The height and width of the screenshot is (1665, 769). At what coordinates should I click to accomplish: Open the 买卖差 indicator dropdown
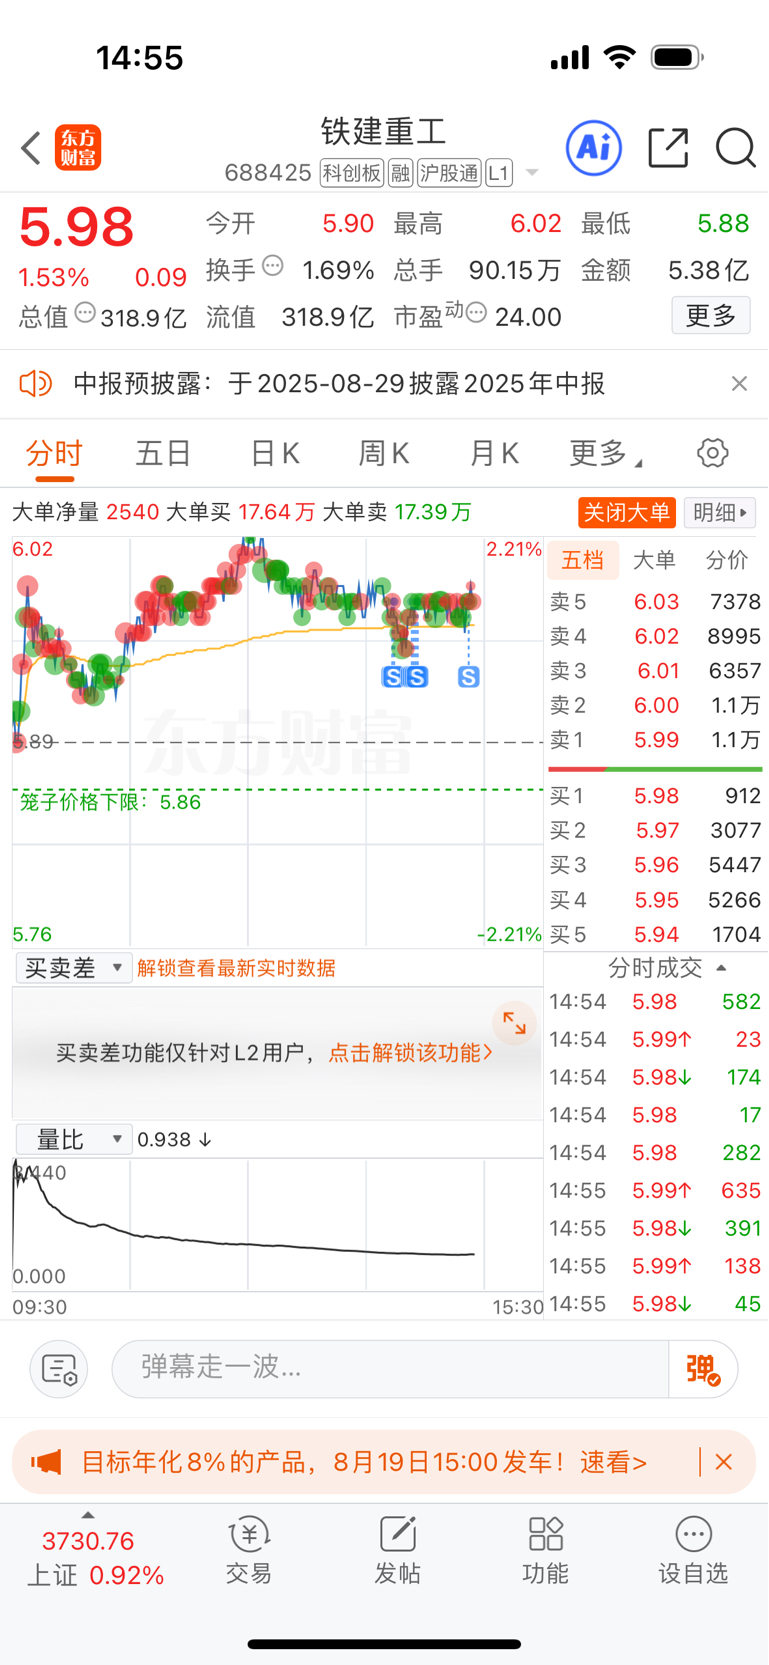(74, 968)
